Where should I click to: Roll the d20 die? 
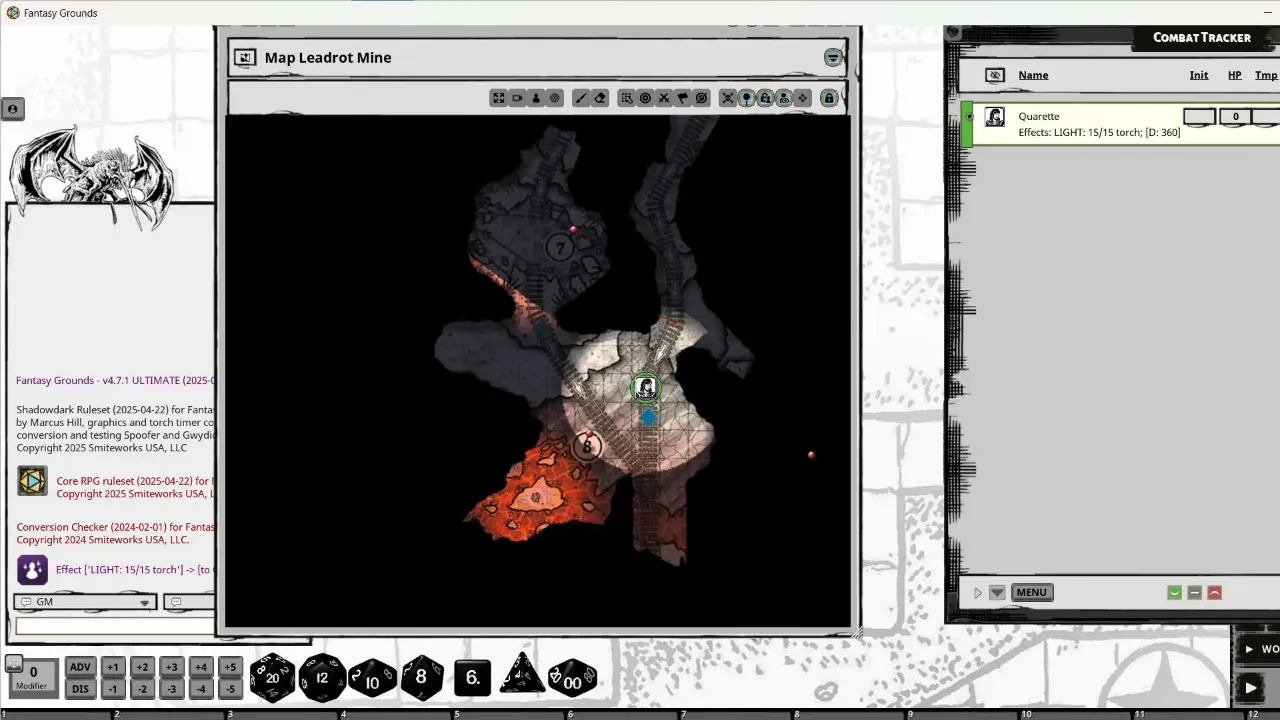click(272, 678)
